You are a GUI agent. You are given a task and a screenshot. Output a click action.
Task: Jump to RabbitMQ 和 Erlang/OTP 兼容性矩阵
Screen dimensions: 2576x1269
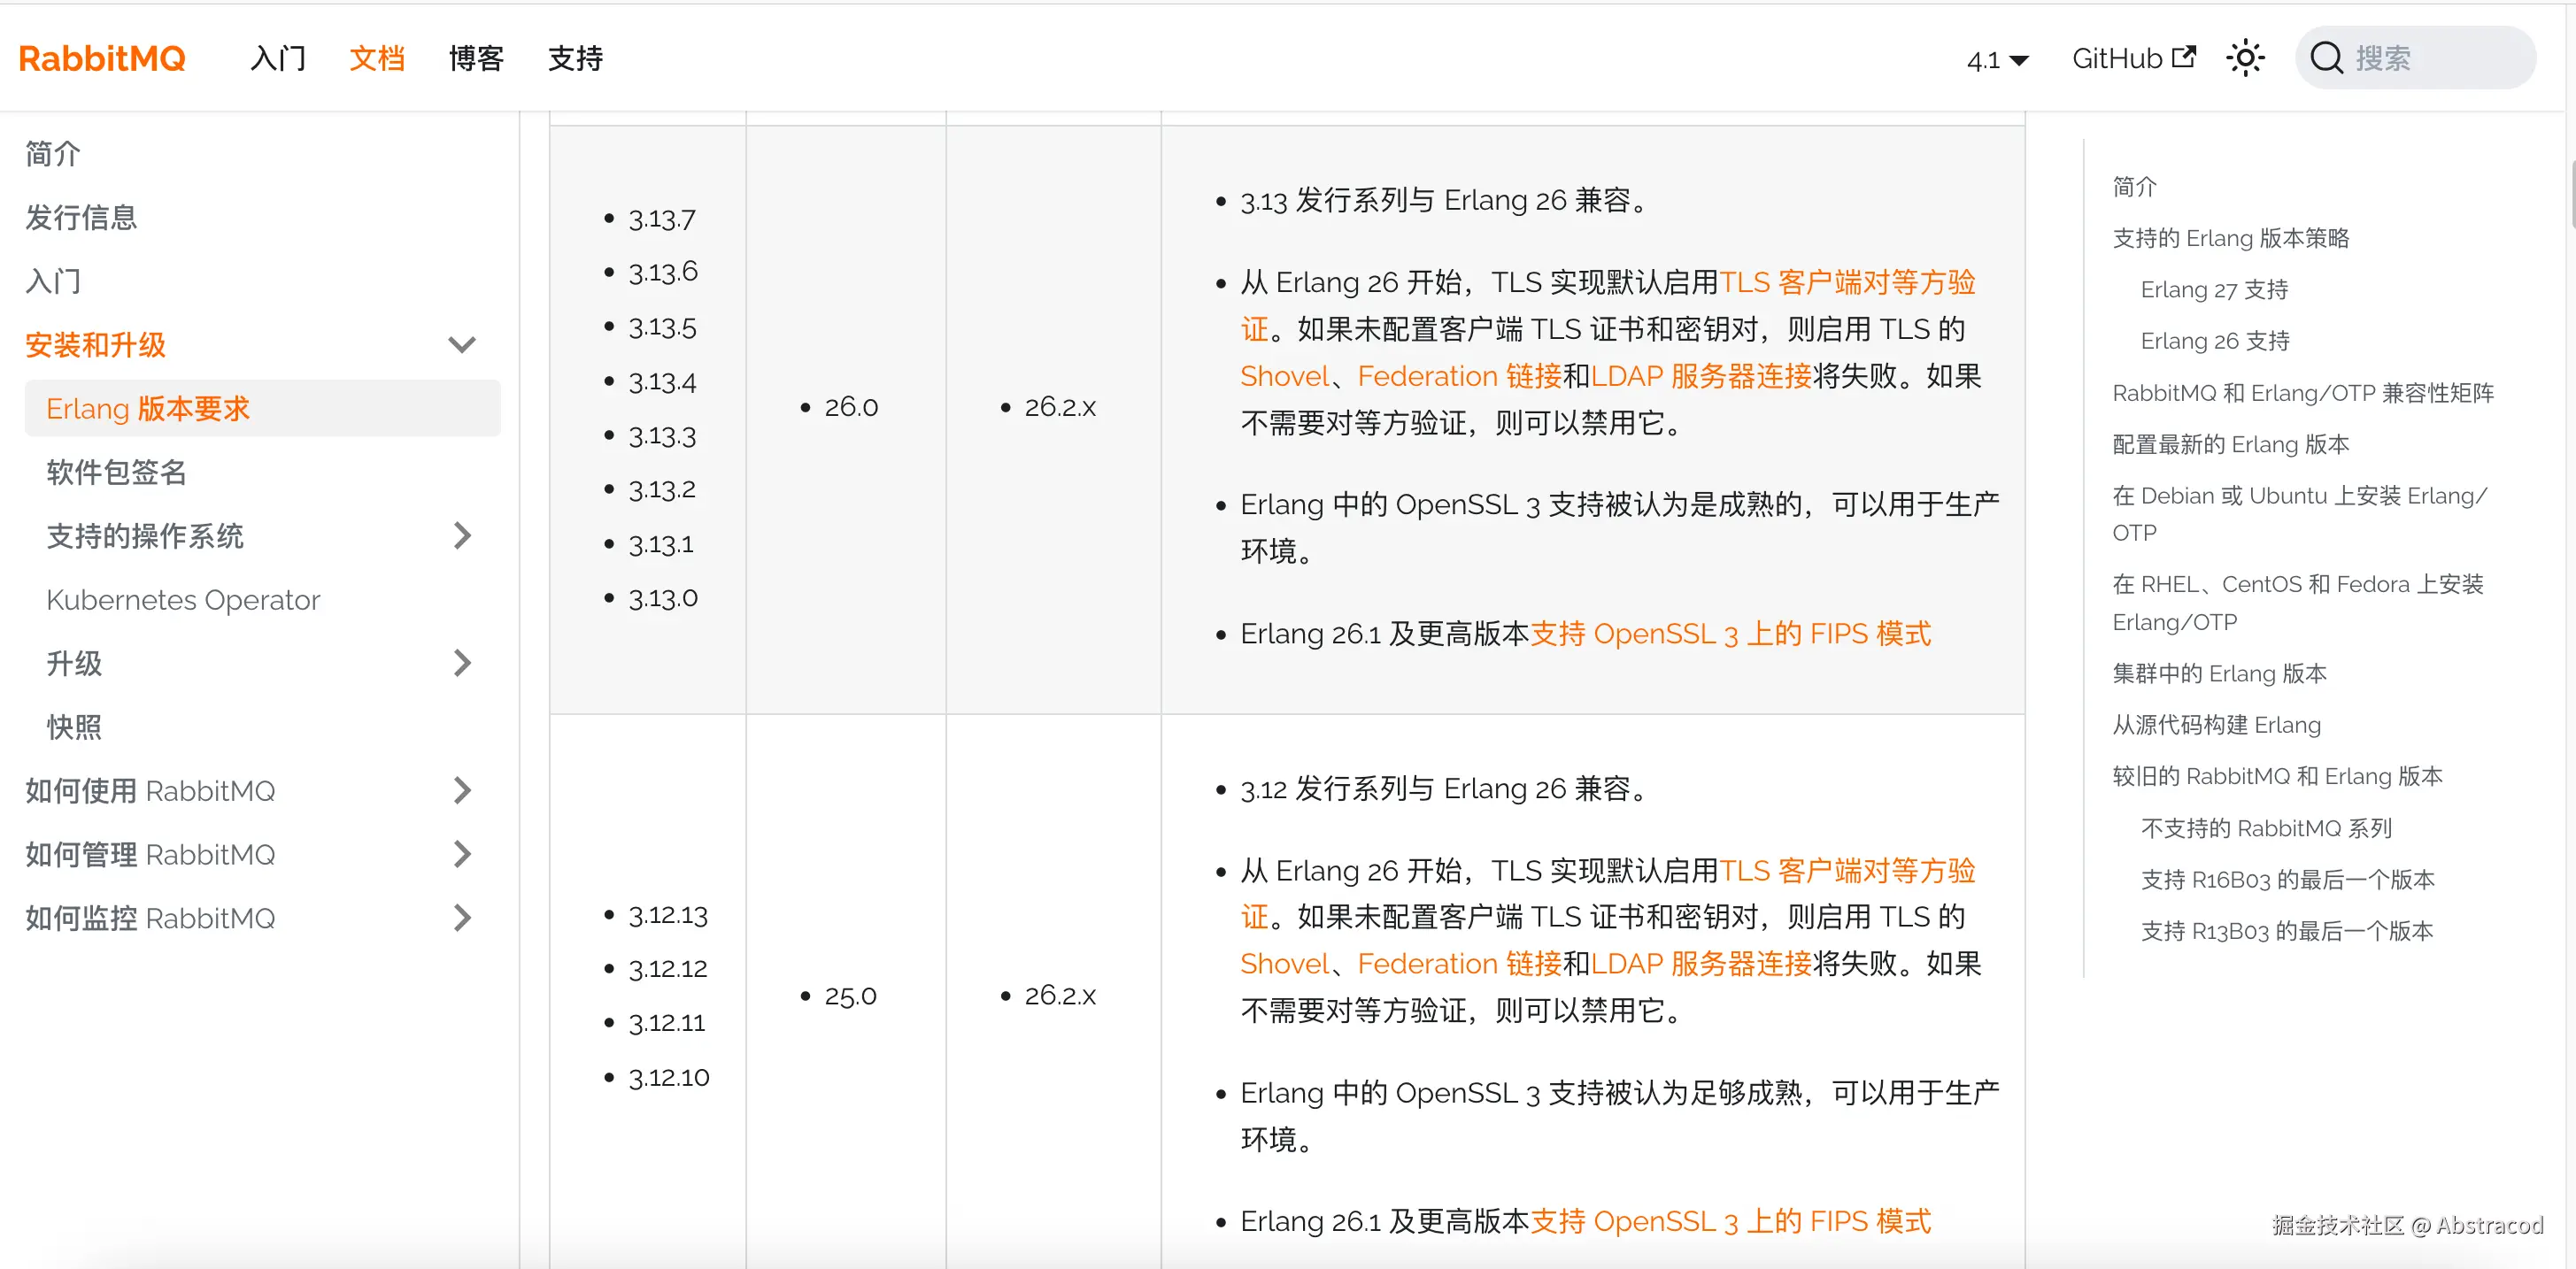2303,392
